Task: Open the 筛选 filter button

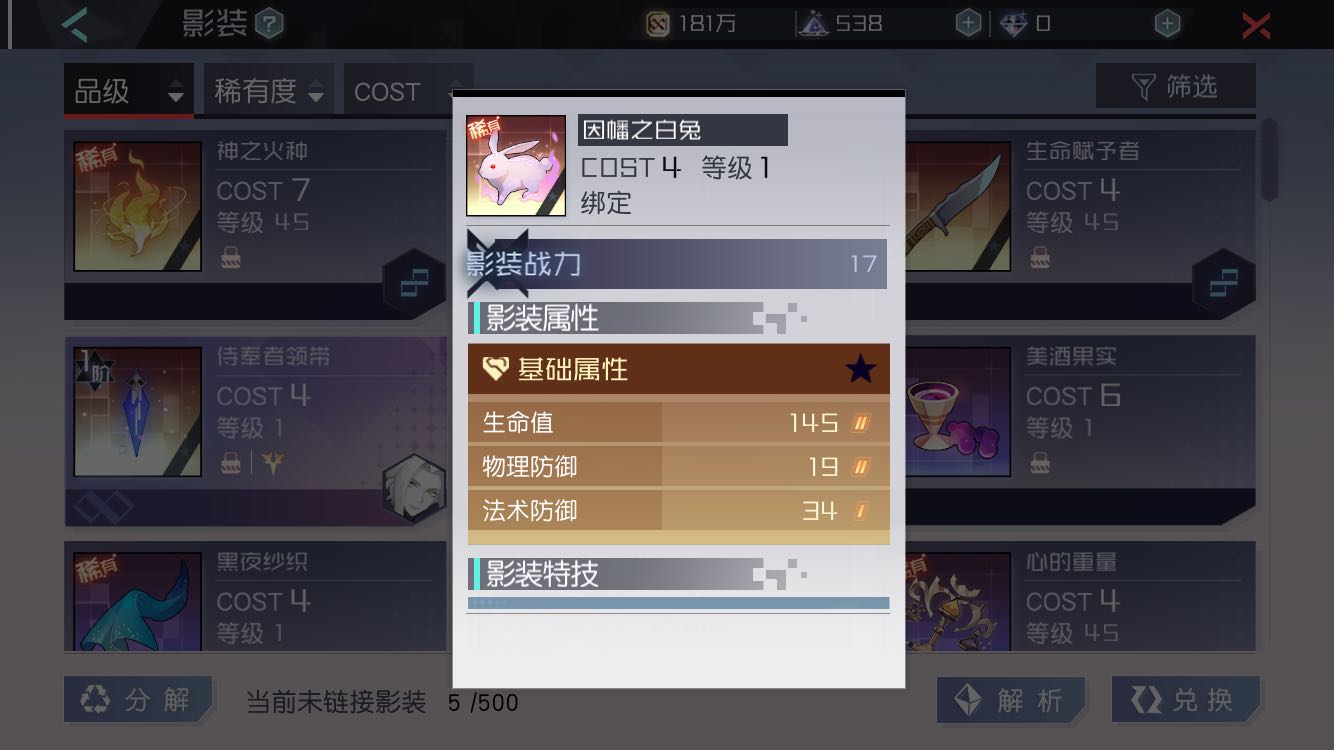Action: click(1176, 87)
